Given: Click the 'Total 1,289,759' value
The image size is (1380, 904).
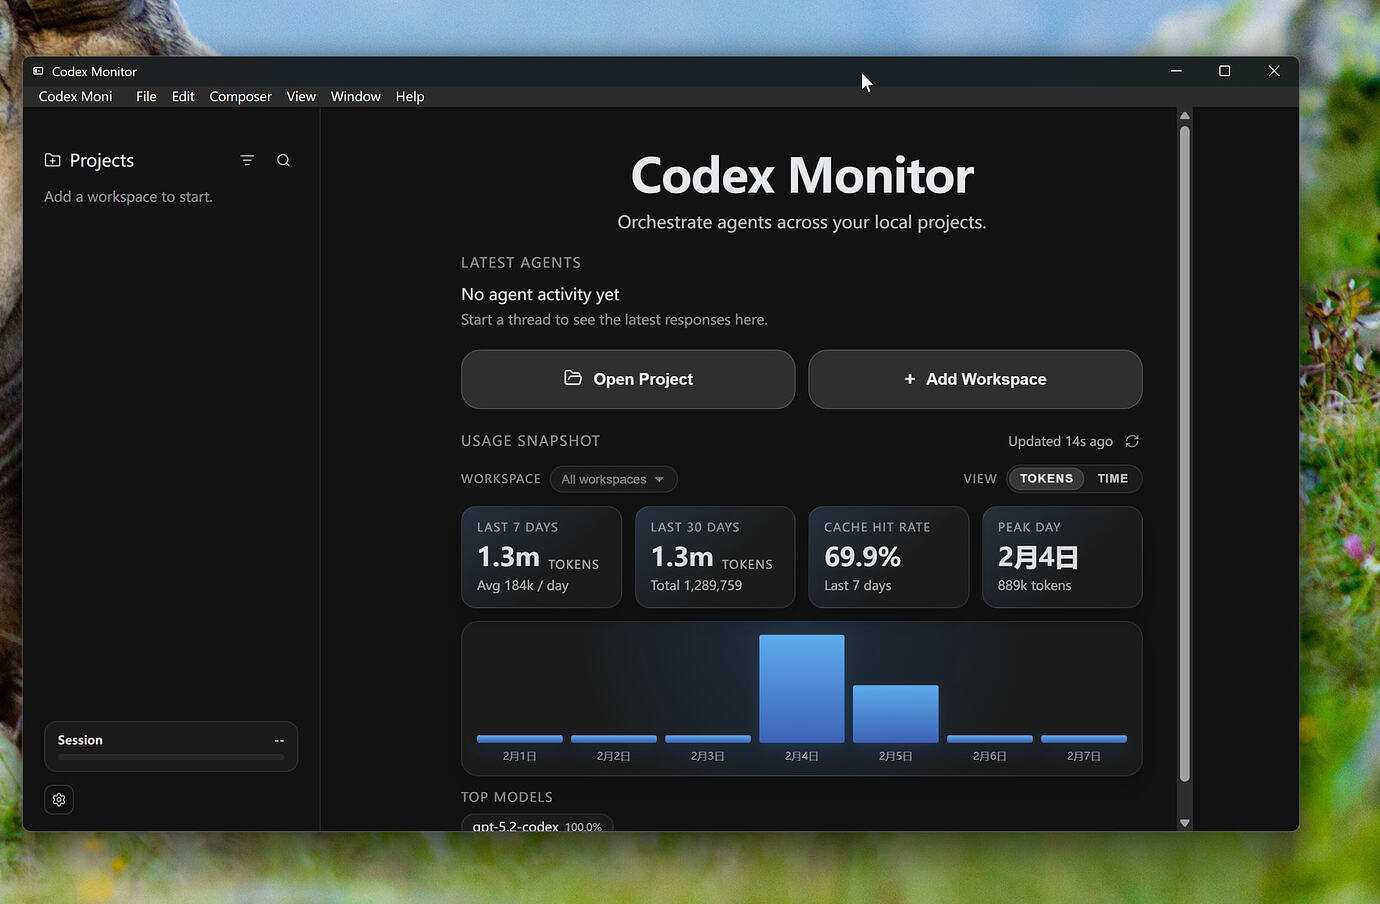Looking at the screenshot, I should [696, 586].
